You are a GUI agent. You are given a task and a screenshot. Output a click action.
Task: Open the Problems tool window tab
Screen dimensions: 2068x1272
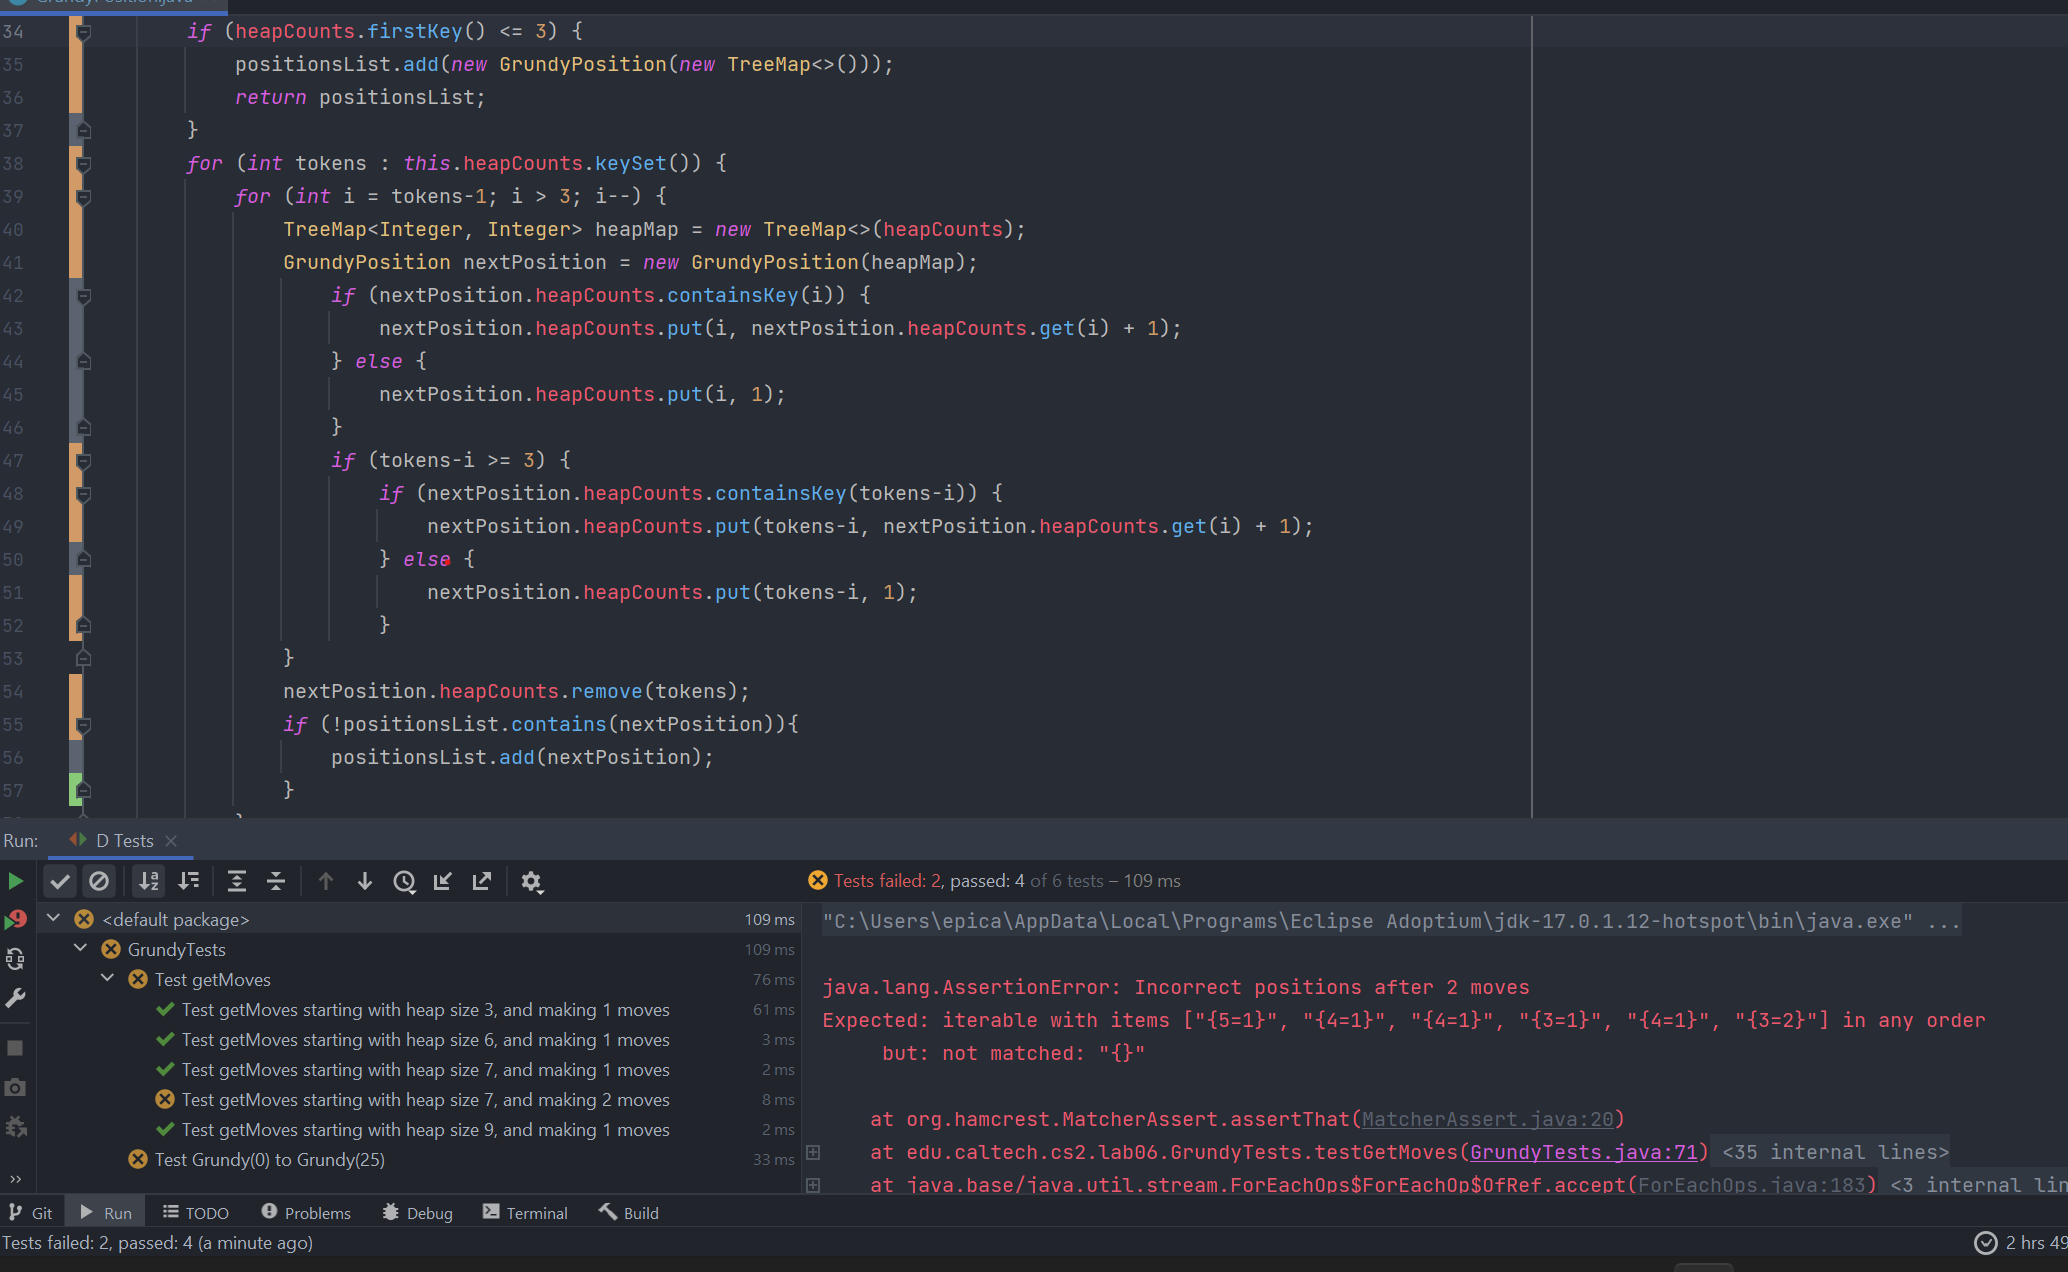pyautogui.click(x=306, y=1213)
